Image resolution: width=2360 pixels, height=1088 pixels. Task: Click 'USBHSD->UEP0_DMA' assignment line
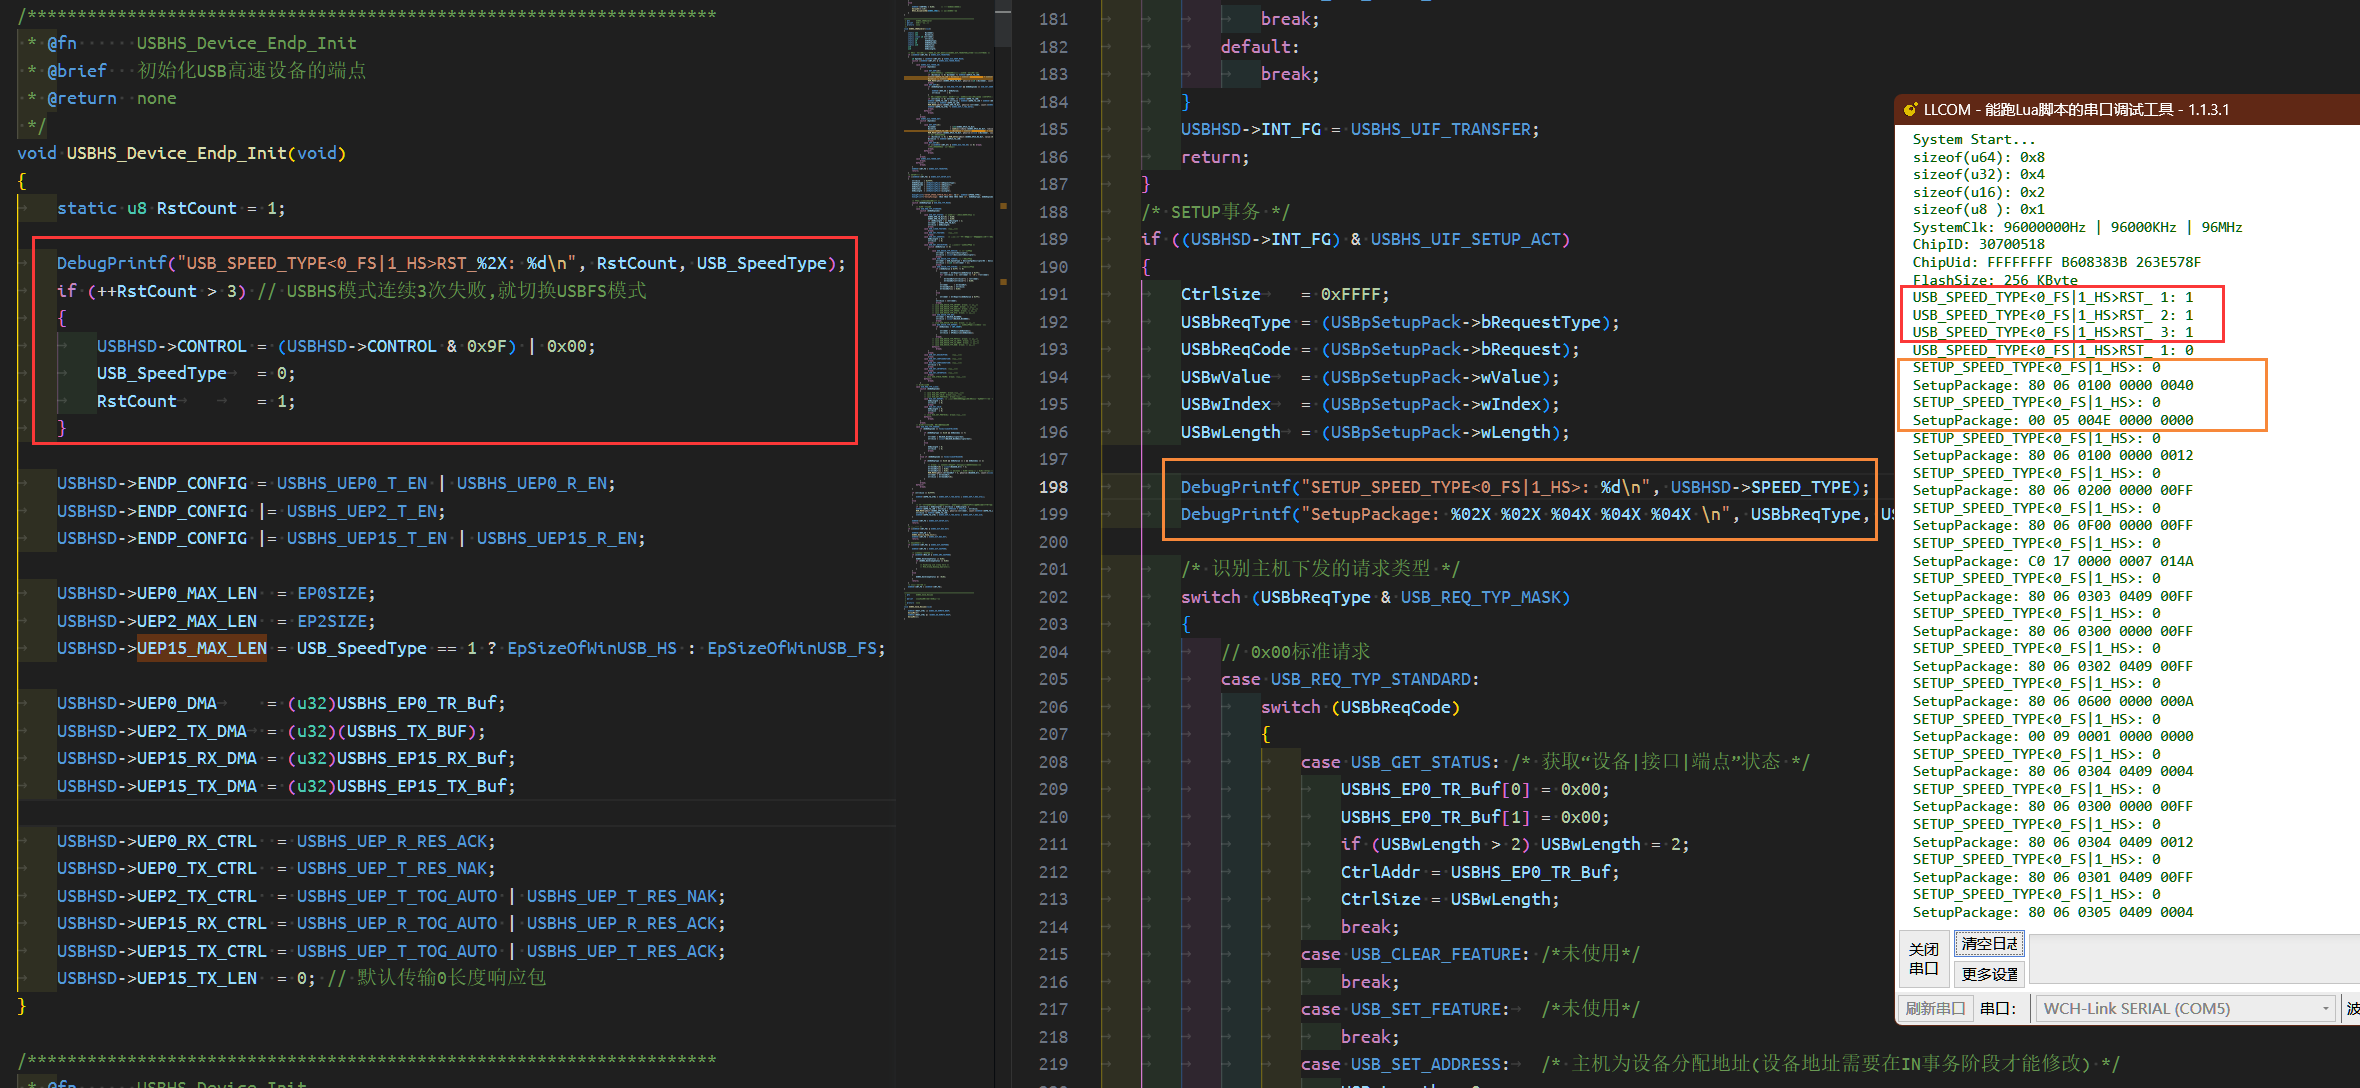tap(281, 703)
